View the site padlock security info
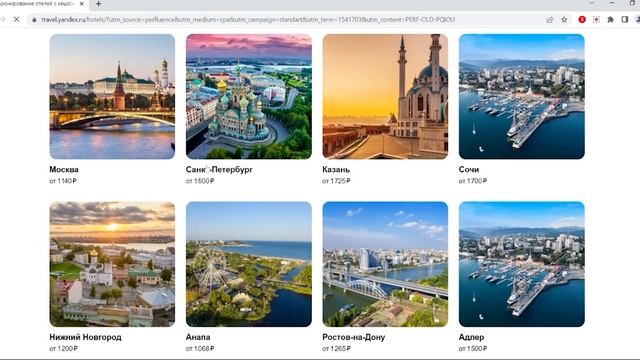The height and width of the screenshot is (360, 640). click(34, 20)
